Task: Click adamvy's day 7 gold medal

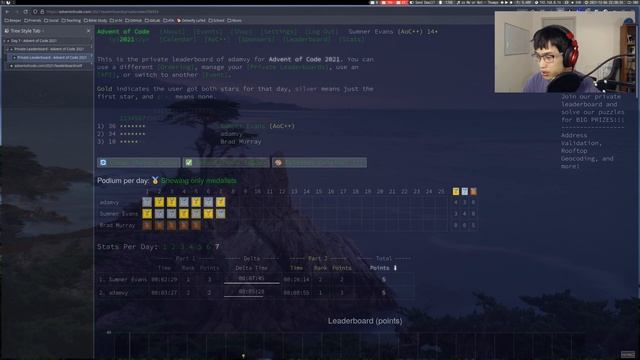Action: [220, 202]
